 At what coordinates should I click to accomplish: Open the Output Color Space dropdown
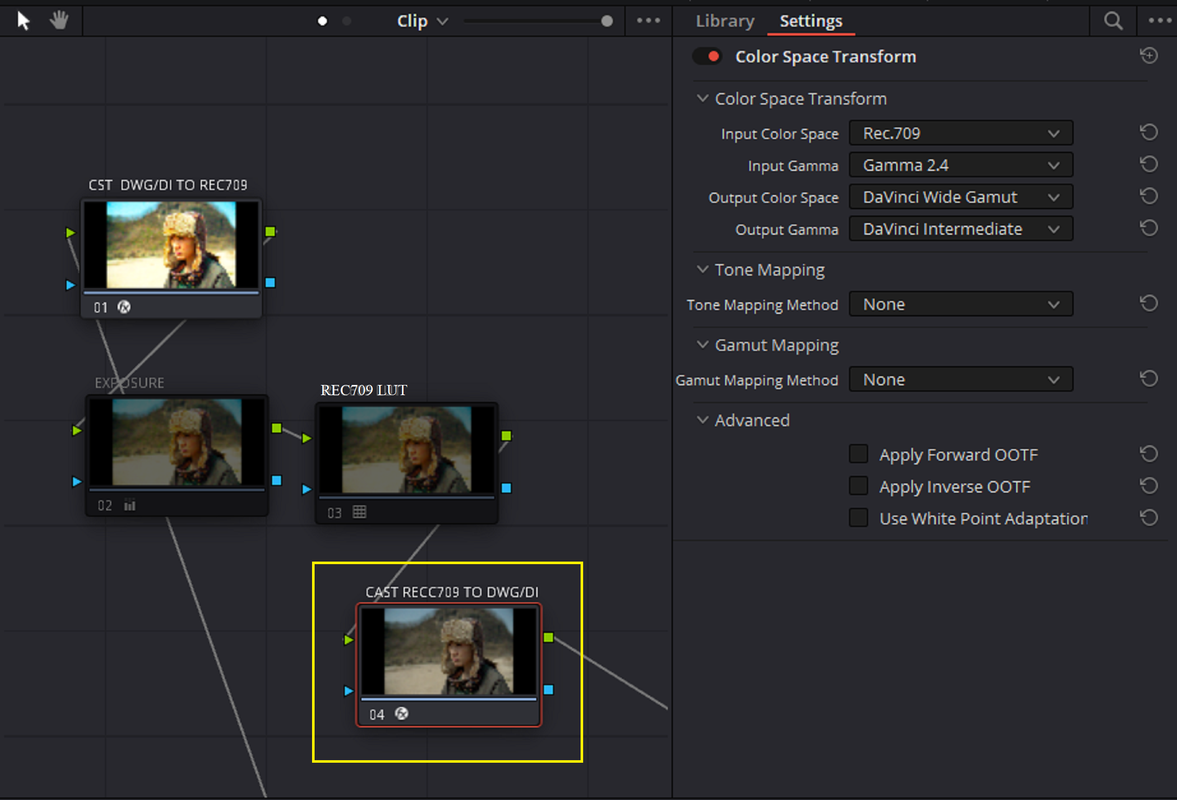click(961, 197)
